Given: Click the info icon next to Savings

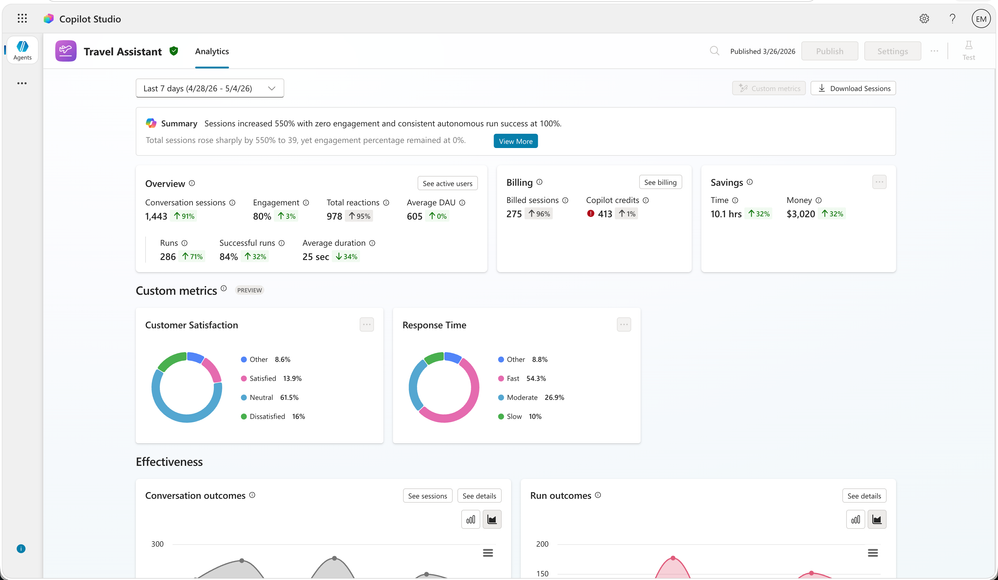Looking at the screenshot, I should (750, 182).
